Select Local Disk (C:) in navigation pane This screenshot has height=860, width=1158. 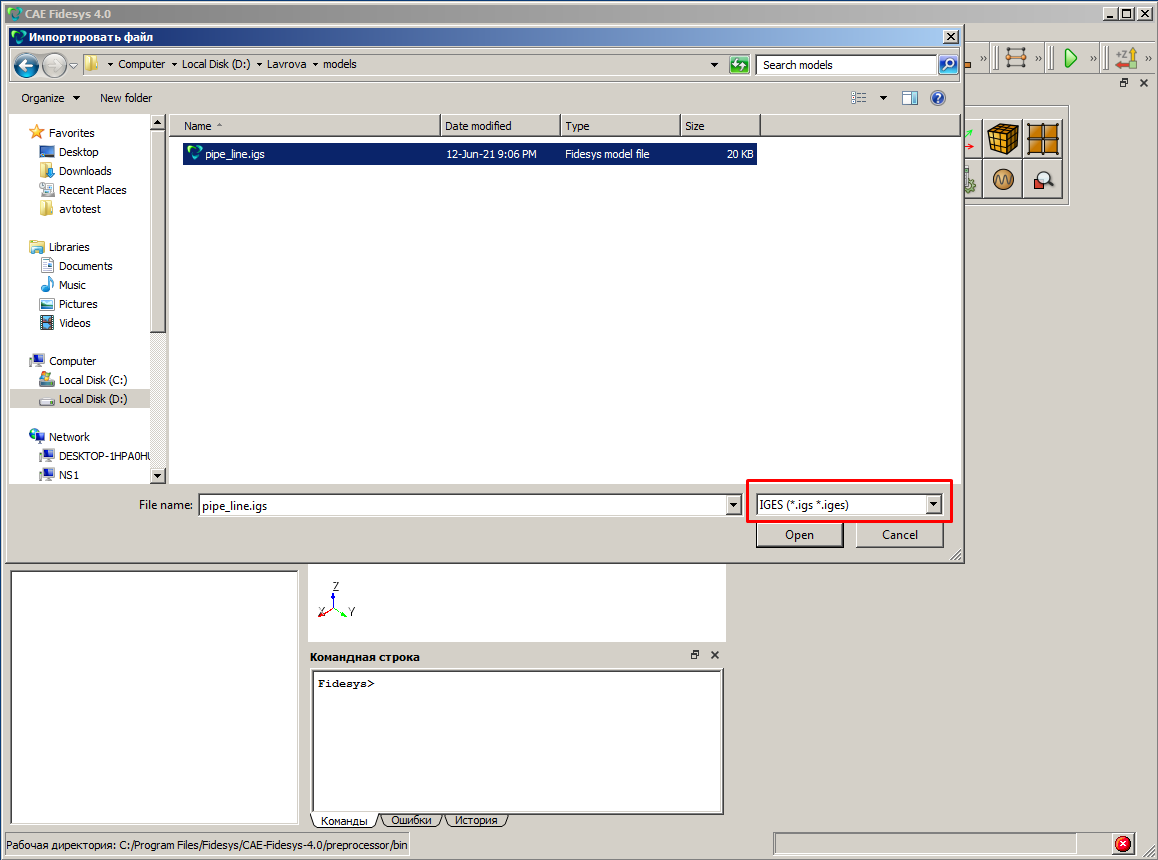coord(93,380)
